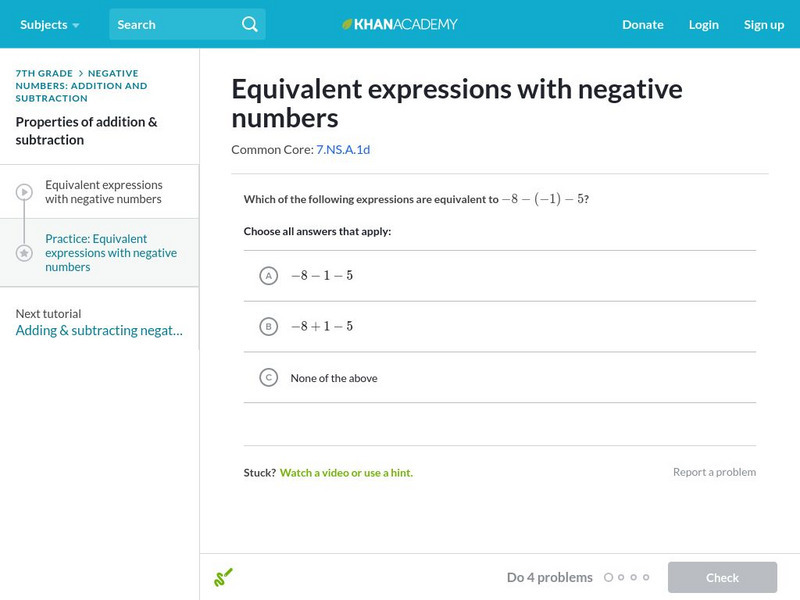Viewport: 800px width, 600px height.
Task: Expand the Subjects dropdown menu
Action: (x=49, y=24)
